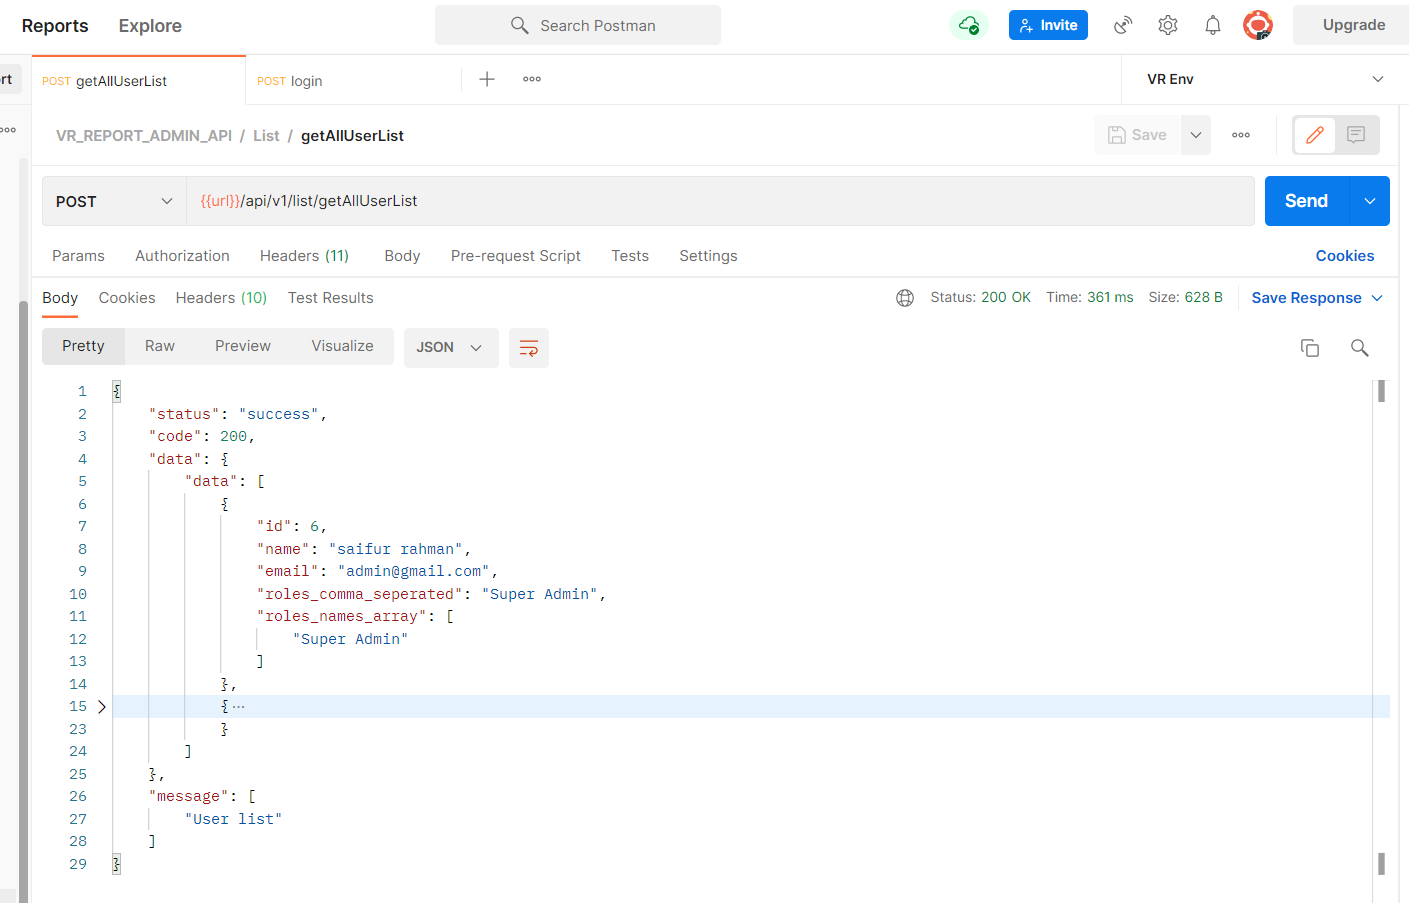The image size is (1409, 903).
Task: Click the Send button
Action: pyautogui.click(x=1307, y=201)
